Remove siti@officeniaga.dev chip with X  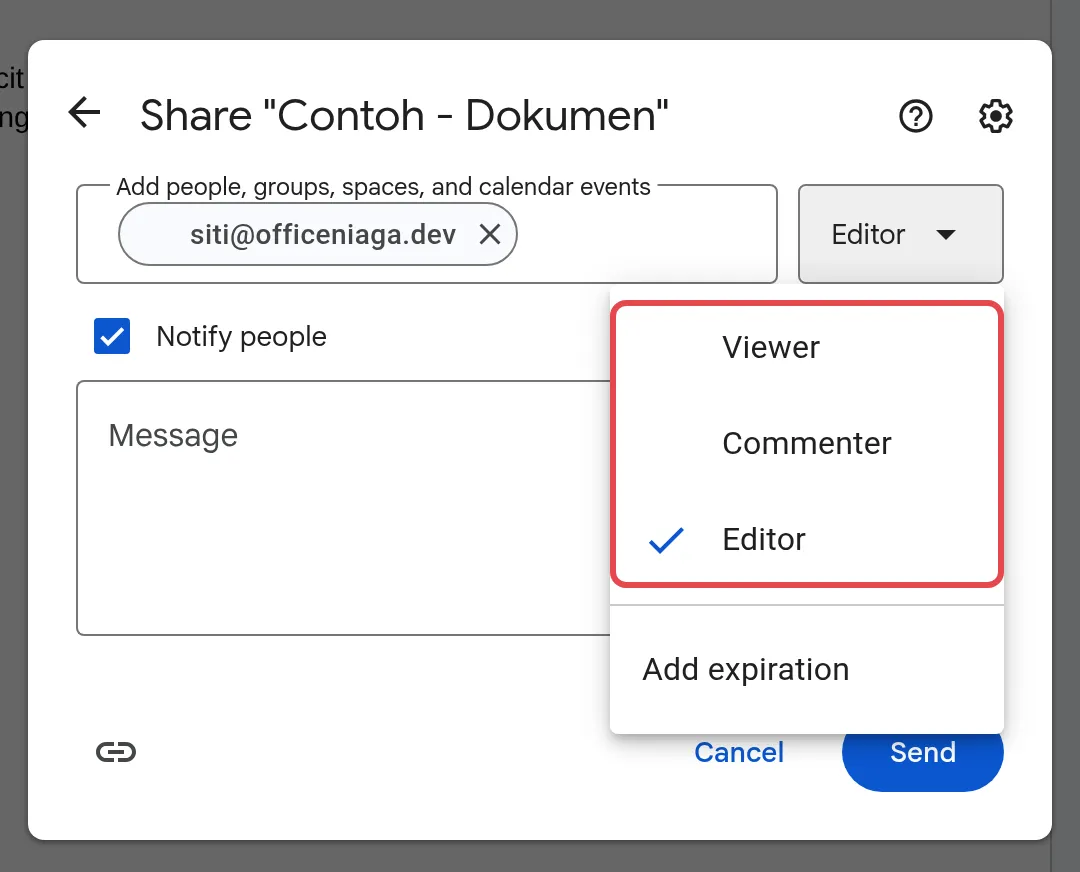coord(490,234)
